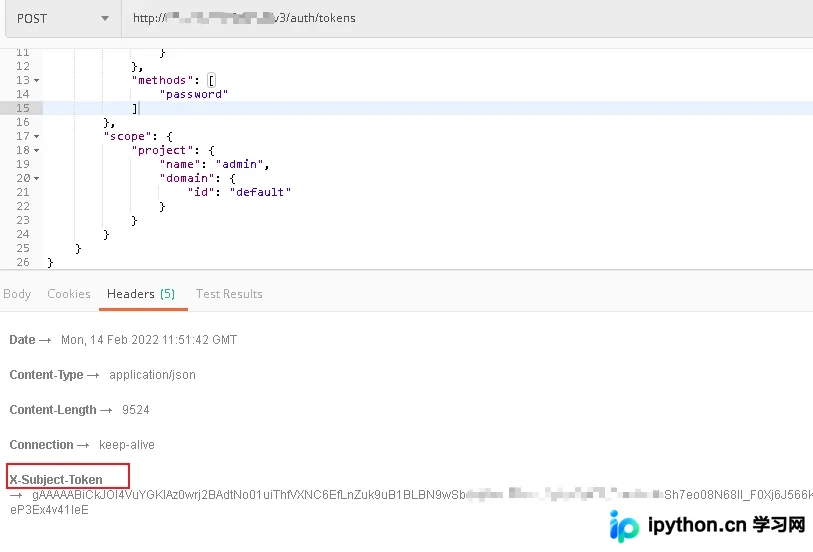Click the "id" key on line 21
813x552 pixels.
click(x=201, y=192)
